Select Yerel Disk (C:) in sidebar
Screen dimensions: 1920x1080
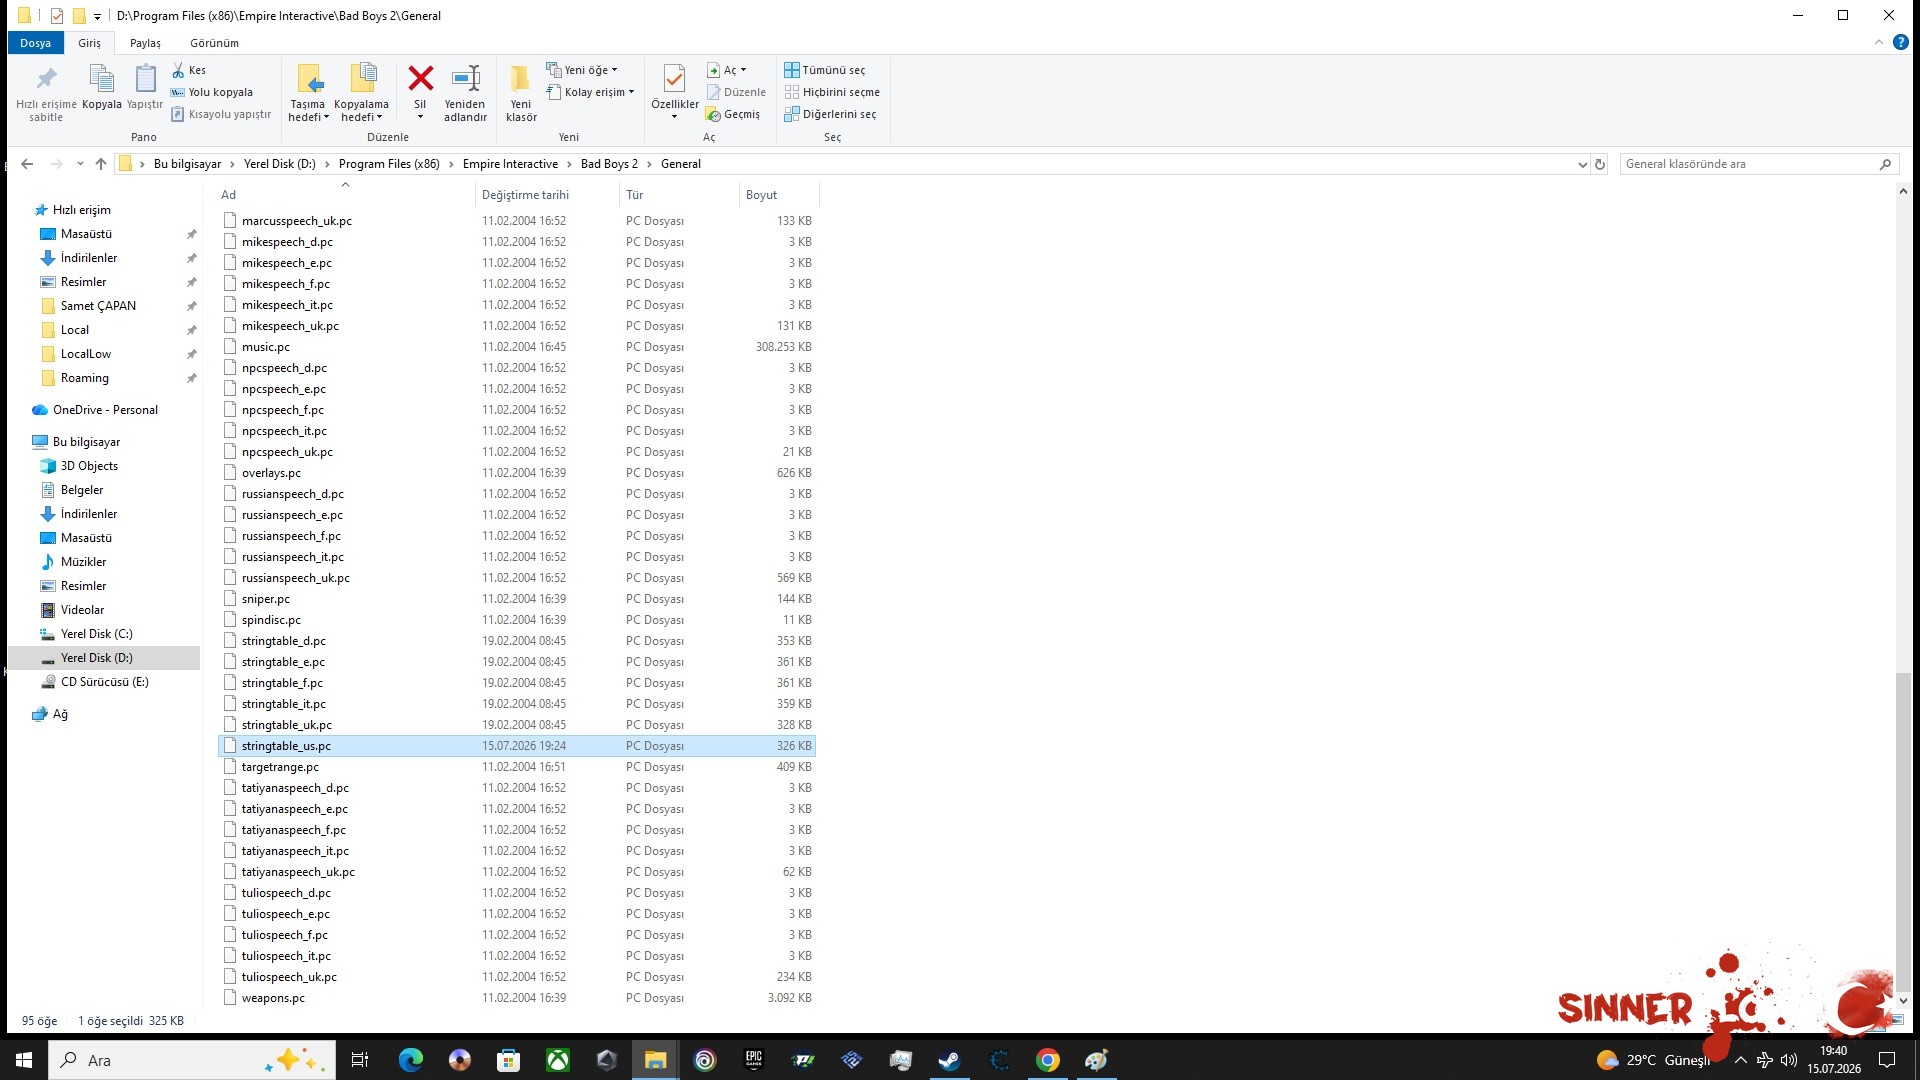click(x=96, y=634)
